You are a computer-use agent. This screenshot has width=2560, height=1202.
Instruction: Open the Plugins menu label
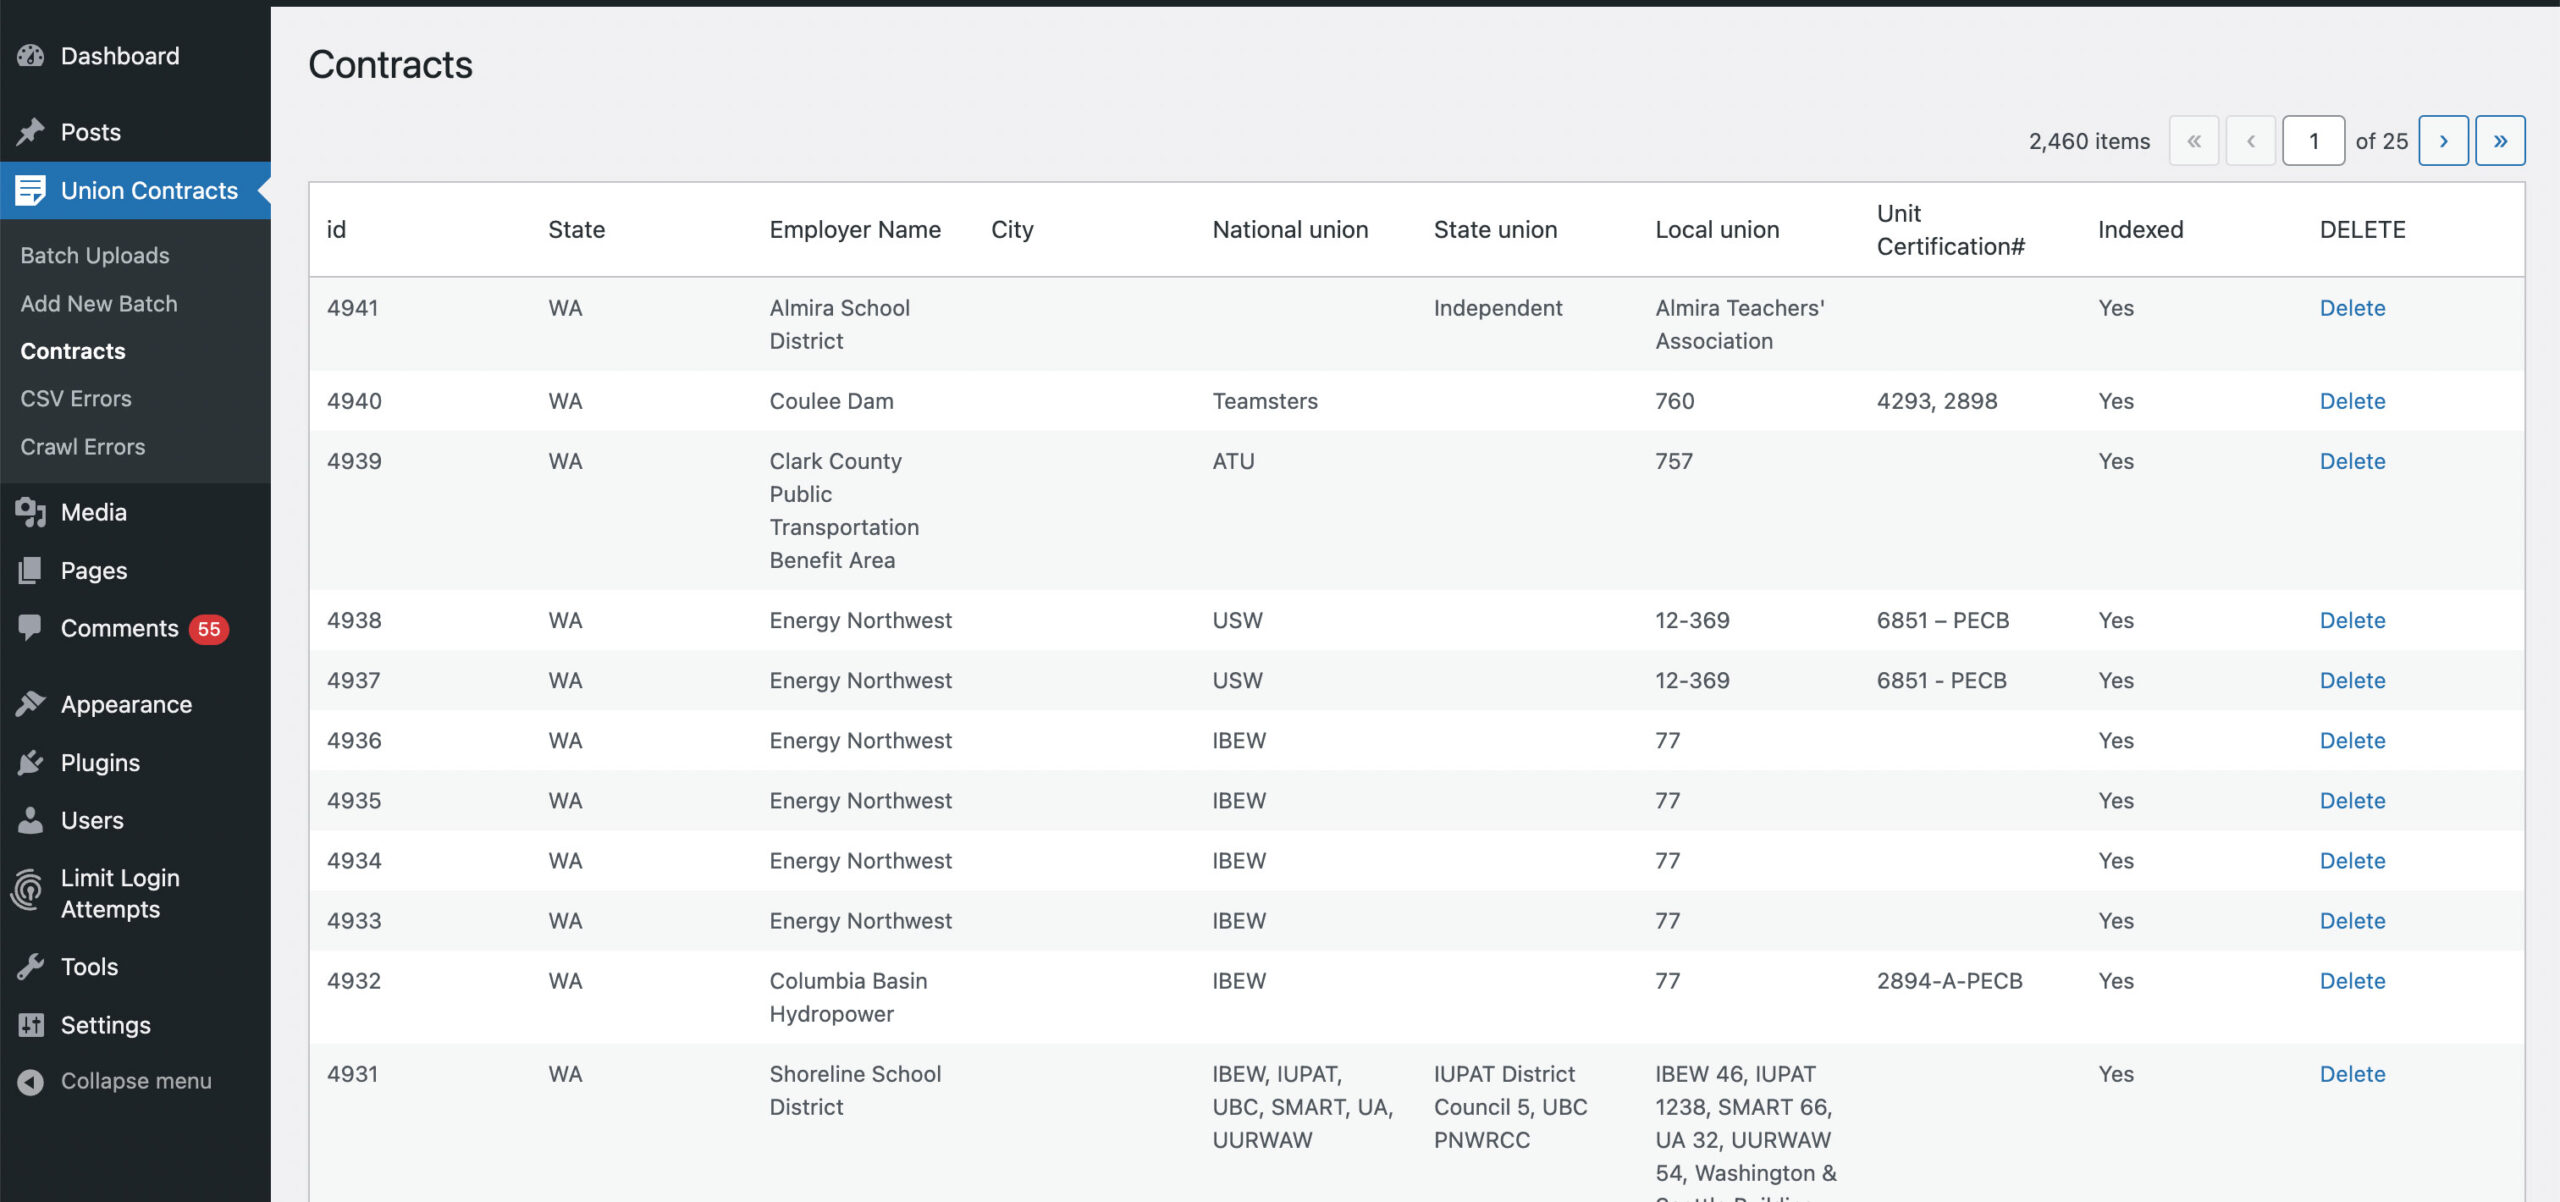pos(101,762)
